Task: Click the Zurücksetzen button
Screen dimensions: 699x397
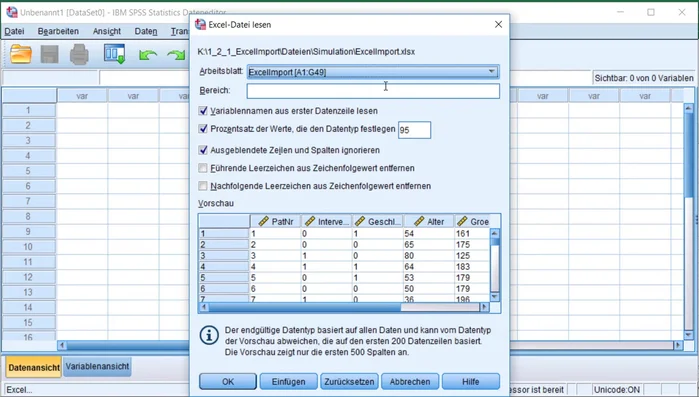Action: (349, 381)
